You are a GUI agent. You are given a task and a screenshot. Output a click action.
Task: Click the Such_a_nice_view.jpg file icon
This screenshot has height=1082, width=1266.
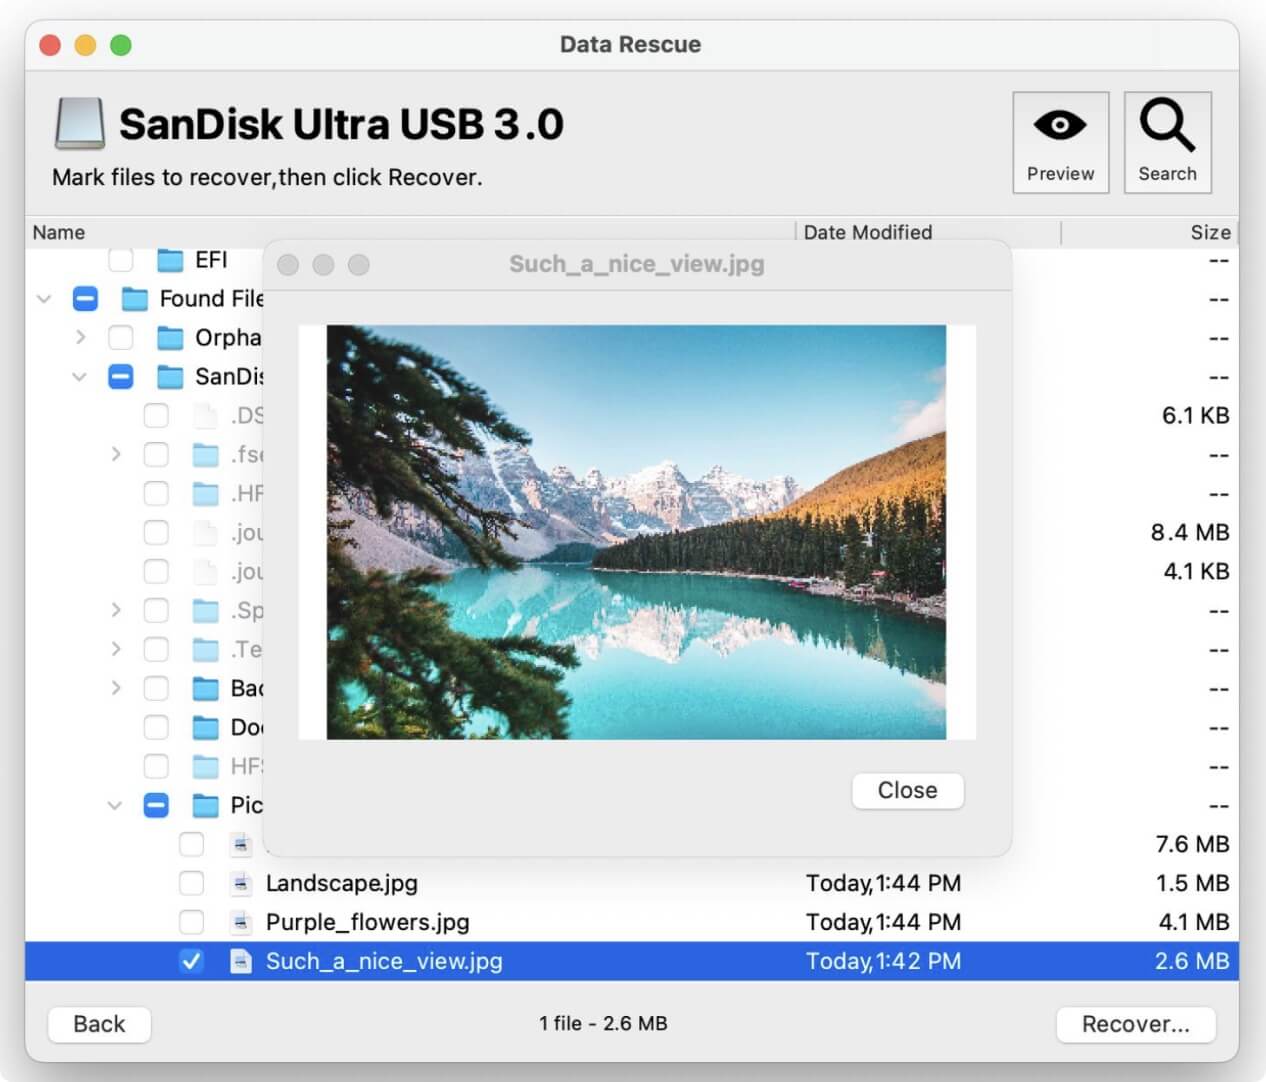coord(241,961)
